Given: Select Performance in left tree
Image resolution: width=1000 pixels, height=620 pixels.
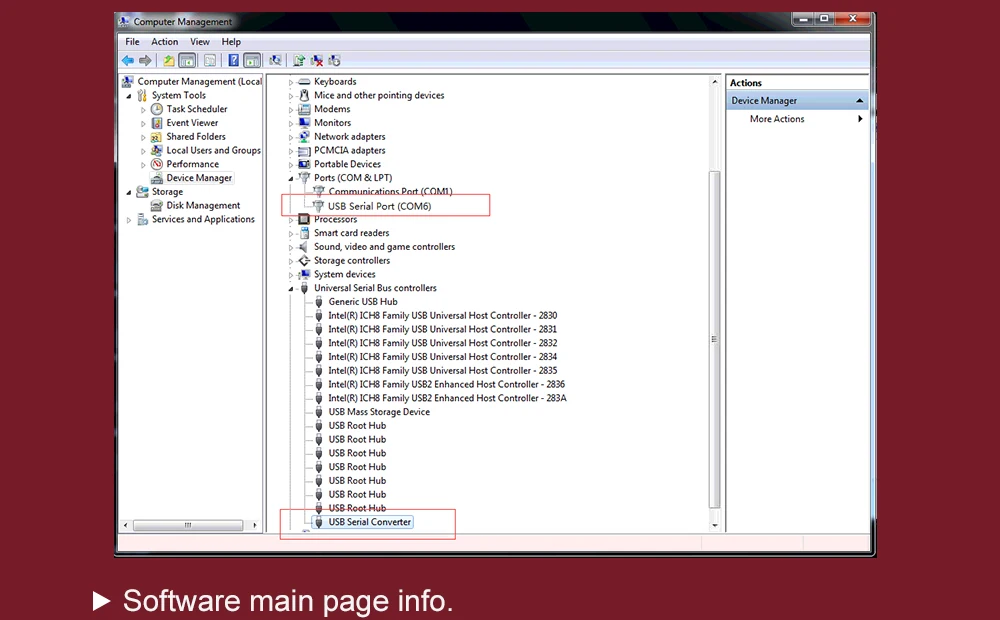Looking at the screenshot, I should (192, 164).
